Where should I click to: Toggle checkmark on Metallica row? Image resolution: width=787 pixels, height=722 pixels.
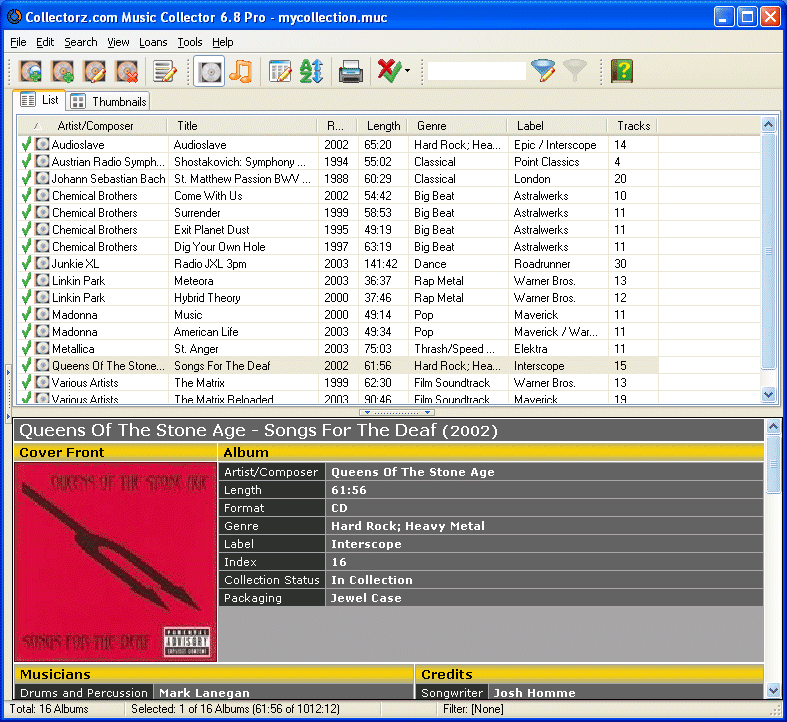[26, 348]
